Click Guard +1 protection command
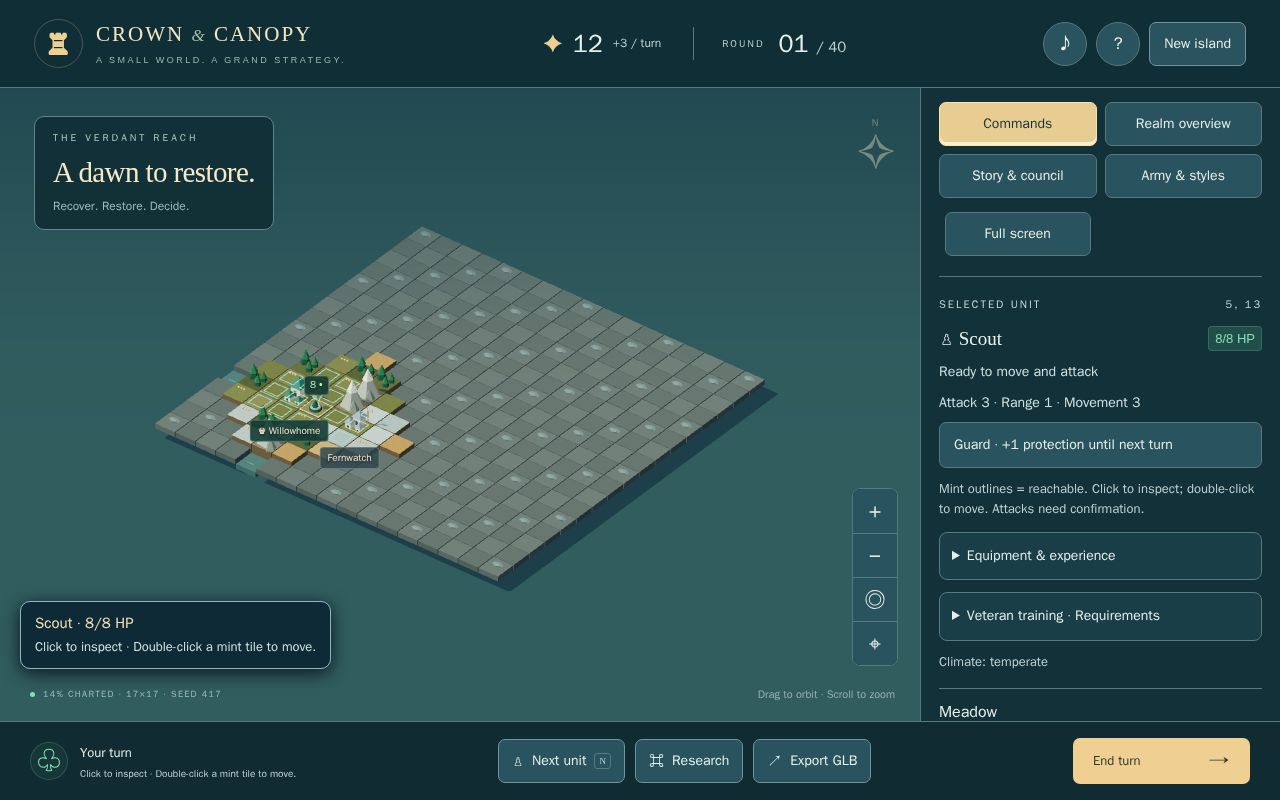 click(1100, 445)
